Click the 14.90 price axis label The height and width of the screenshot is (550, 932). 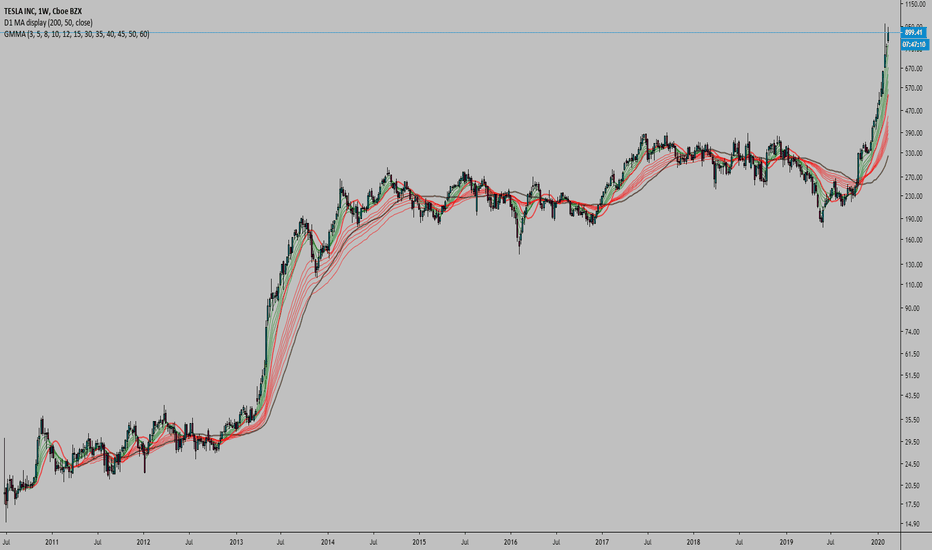tap(912, 524)
